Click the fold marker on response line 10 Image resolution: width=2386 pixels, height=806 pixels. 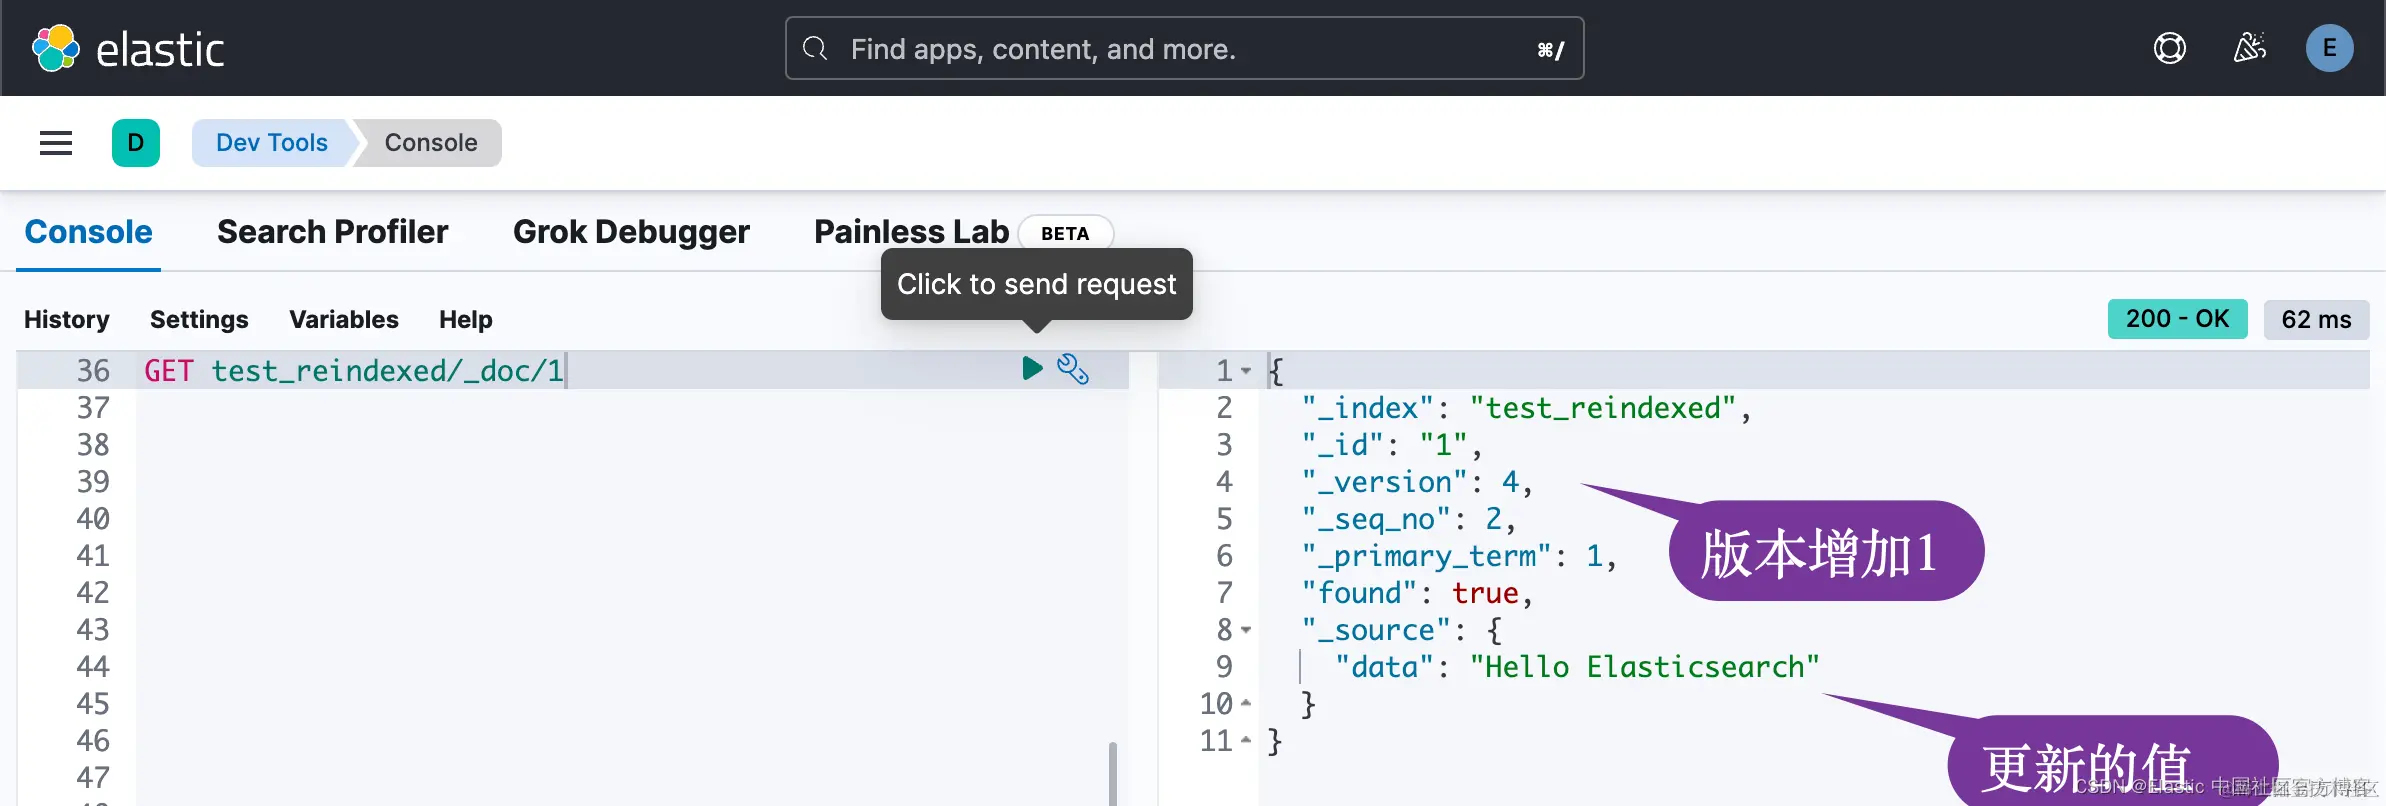pyautogui.click(x=1246, y=704)
